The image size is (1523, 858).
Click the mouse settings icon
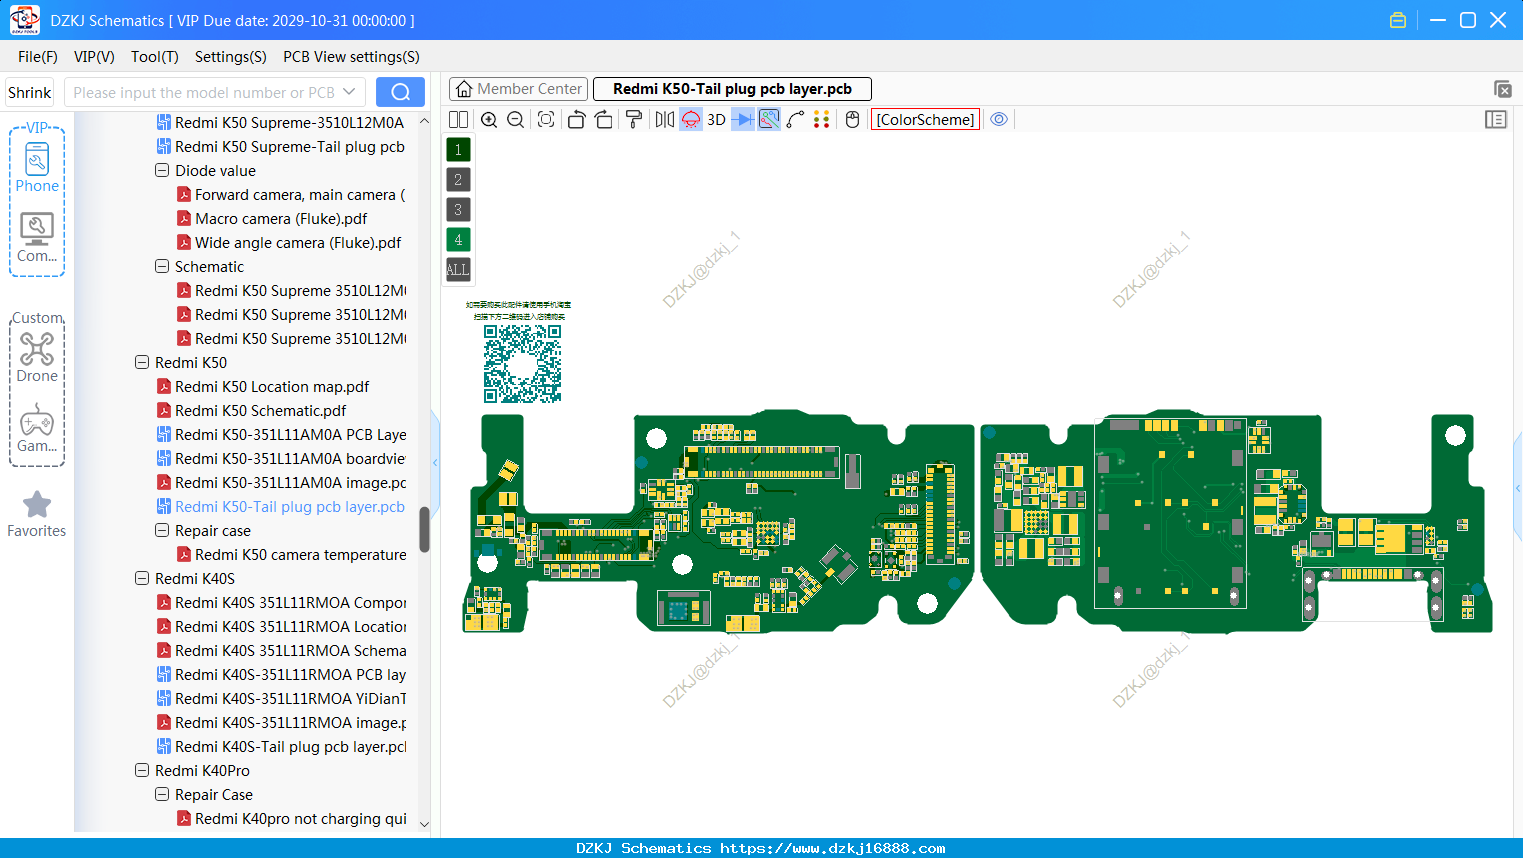(x=853, y=119)
